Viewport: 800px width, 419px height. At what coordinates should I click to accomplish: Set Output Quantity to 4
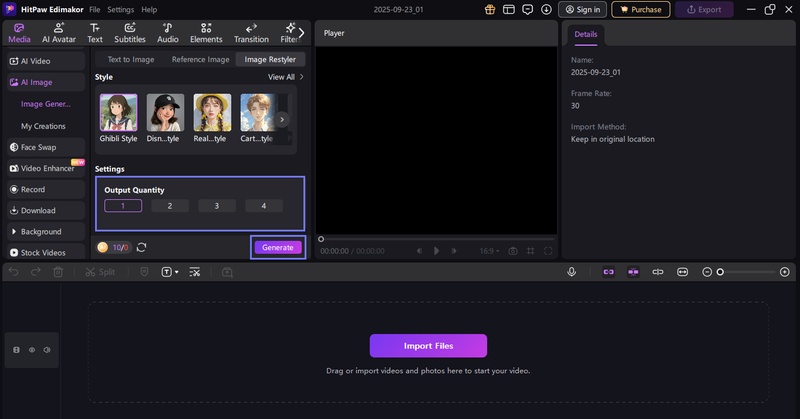click(264, 206)
